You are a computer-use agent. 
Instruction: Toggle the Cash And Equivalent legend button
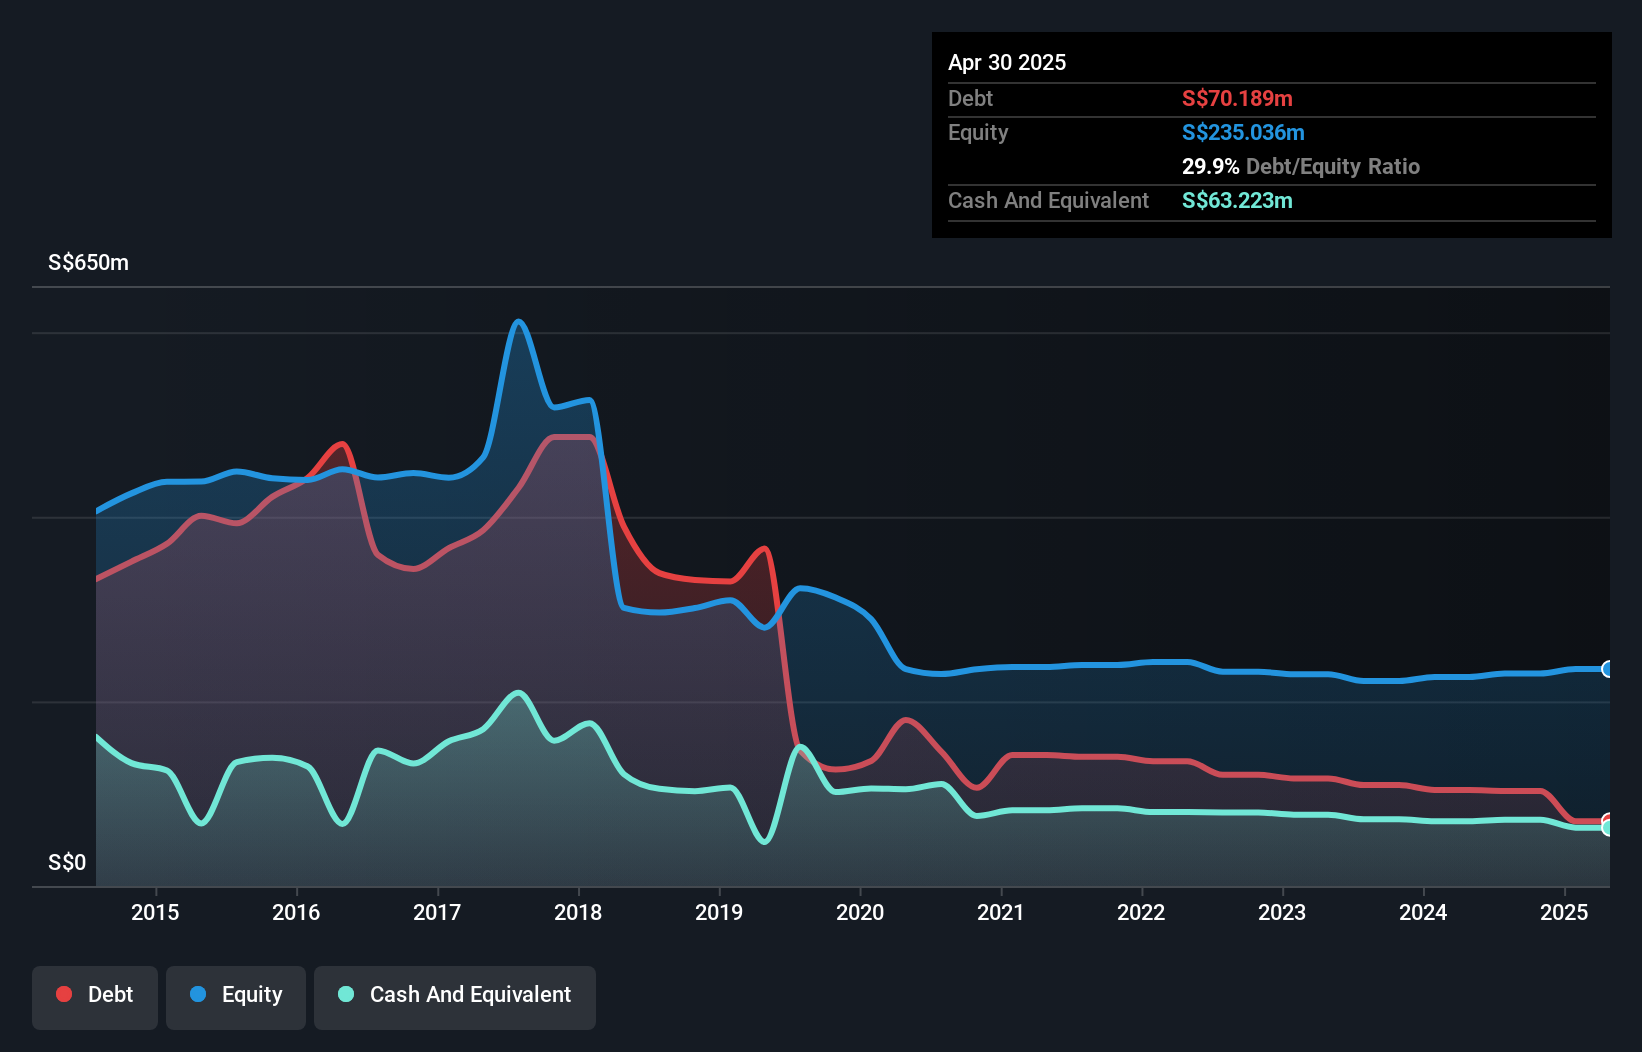[x=455, y=997]
